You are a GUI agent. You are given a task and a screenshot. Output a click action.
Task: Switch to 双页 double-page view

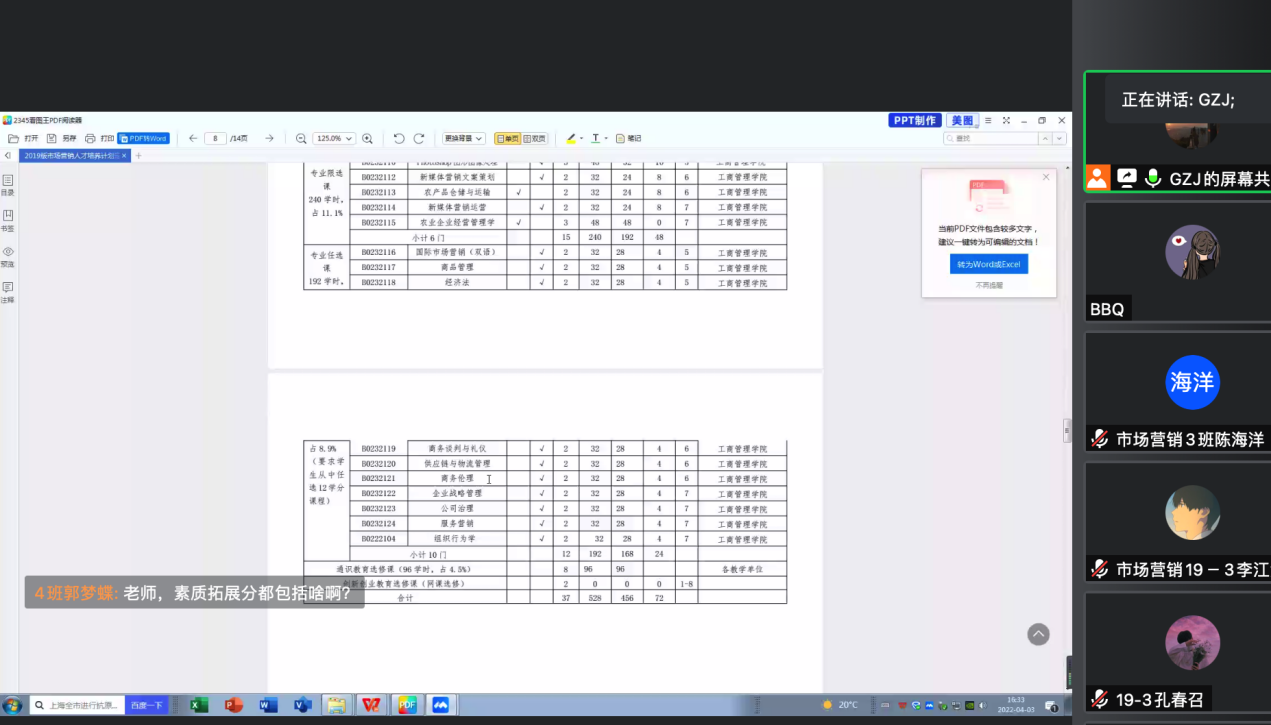(535, 138)
